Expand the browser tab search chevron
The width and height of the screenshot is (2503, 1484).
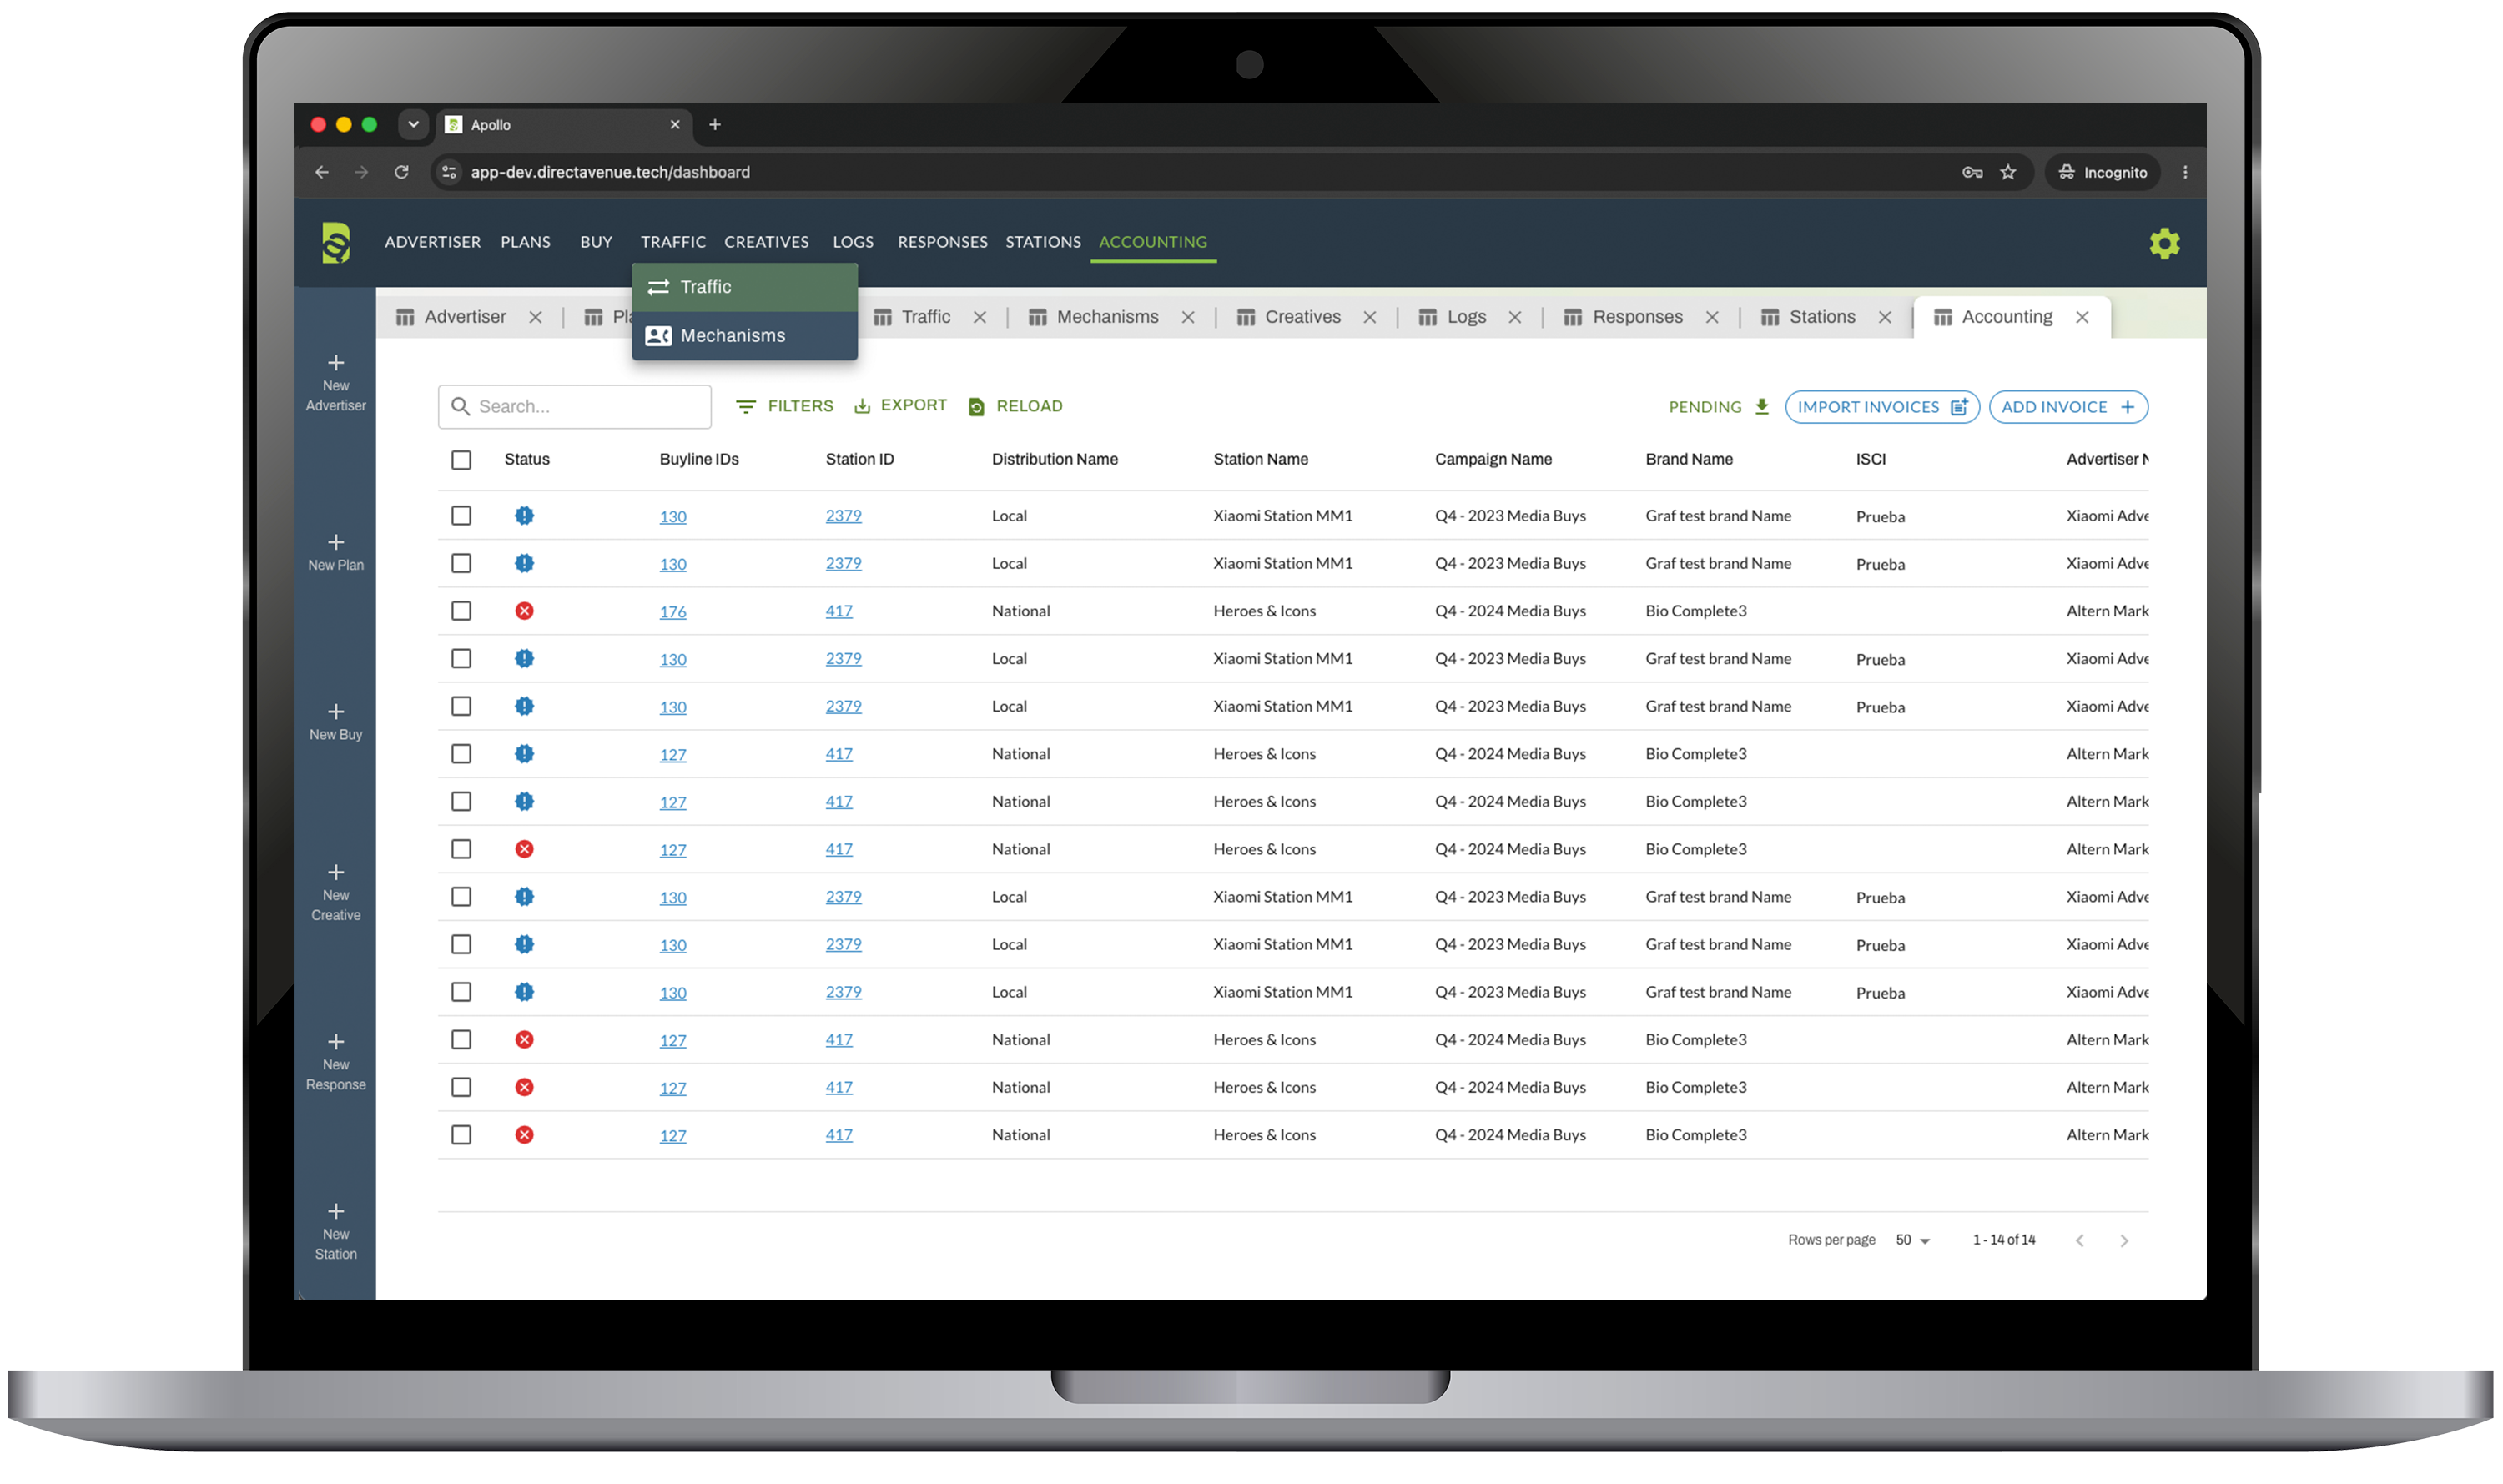[412, 125]
